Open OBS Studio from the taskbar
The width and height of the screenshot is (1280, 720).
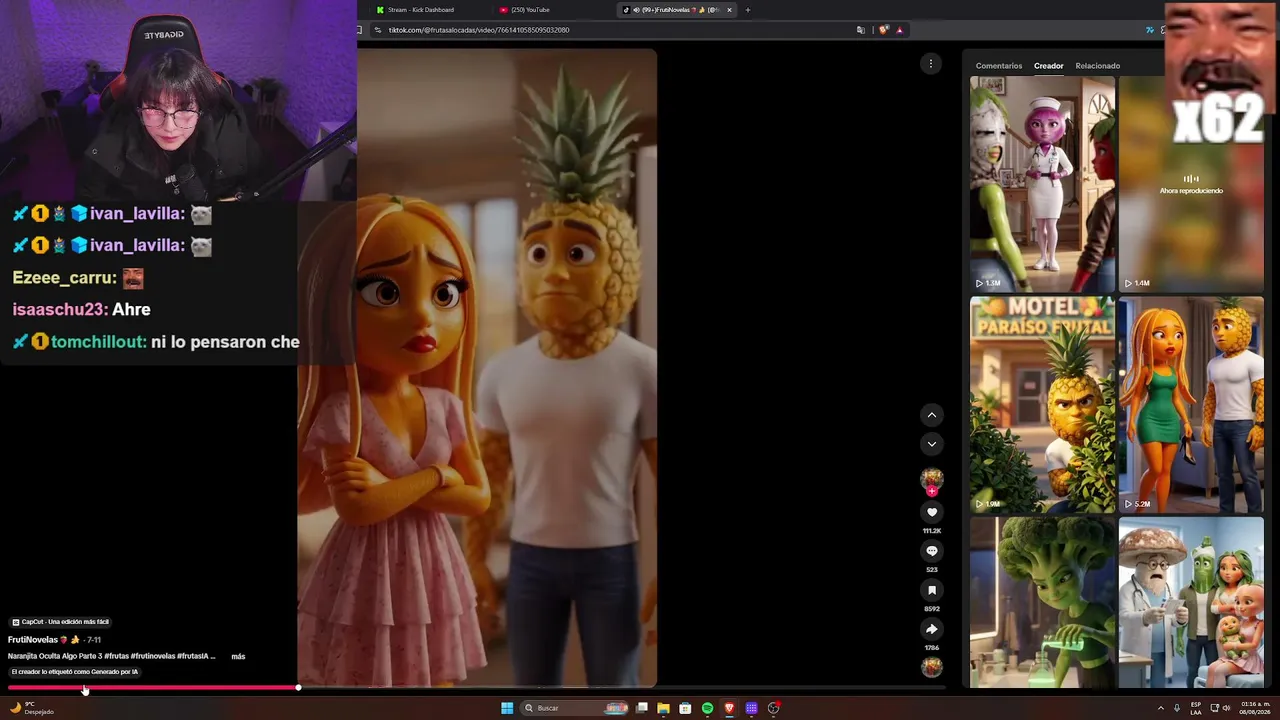pos(773,708)
